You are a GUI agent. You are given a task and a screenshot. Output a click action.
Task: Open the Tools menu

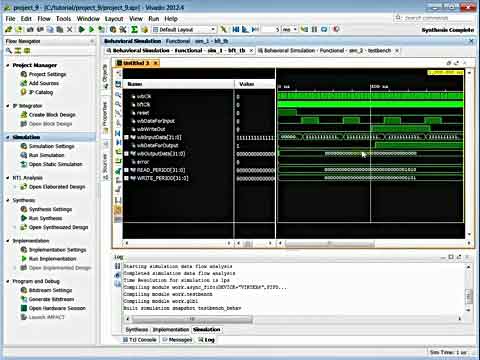tap(63, 19)
